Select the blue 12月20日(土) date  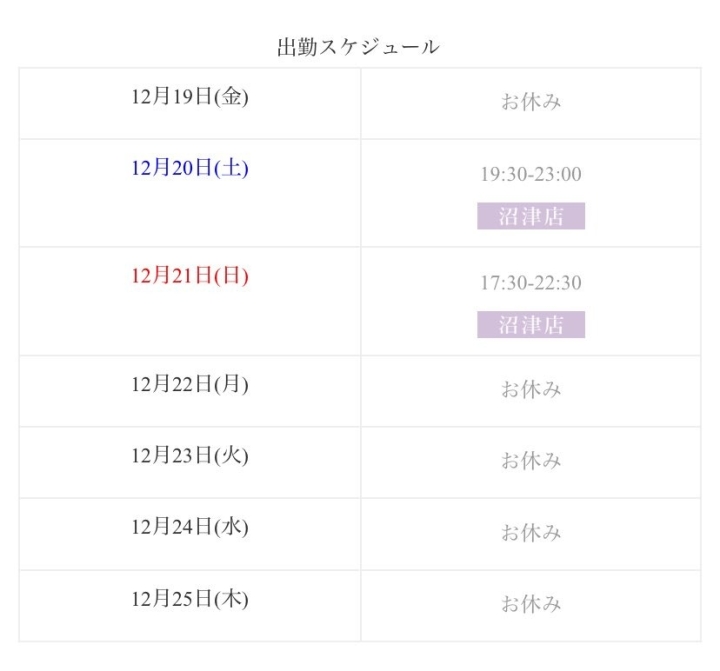[189, 168]
